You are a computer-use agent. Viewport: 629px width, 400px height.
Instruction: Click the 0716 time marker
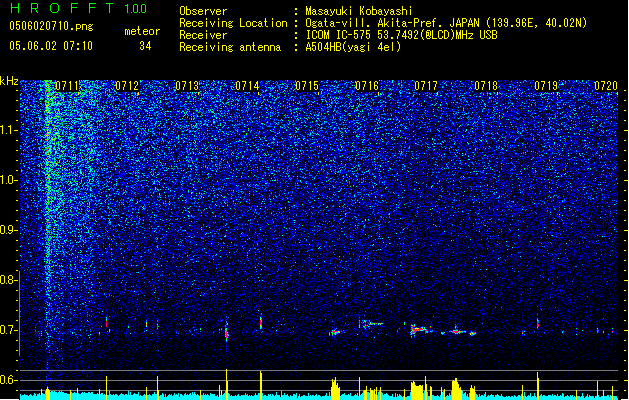(367, 86)
